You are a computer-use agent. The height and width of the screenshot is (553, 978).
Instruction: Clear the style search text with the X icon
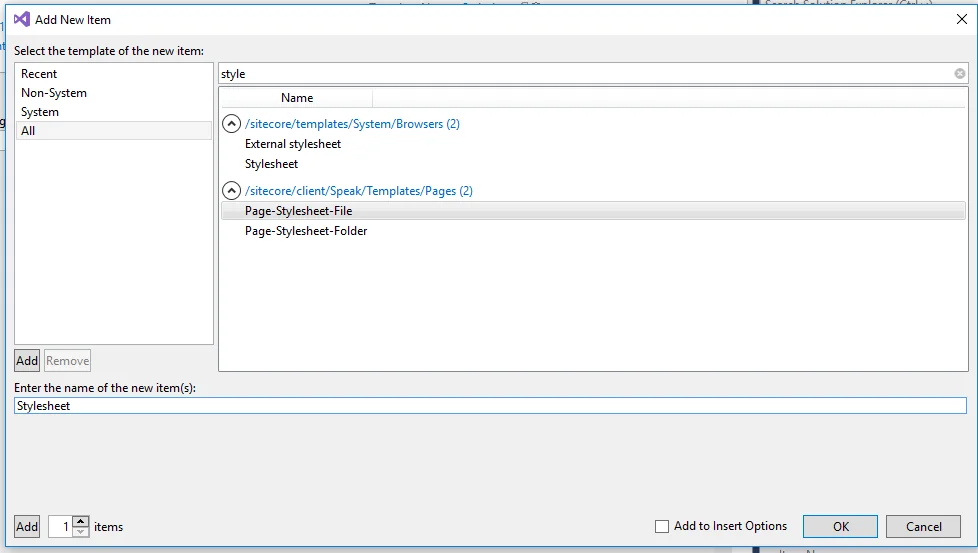(x=960, y=74)
